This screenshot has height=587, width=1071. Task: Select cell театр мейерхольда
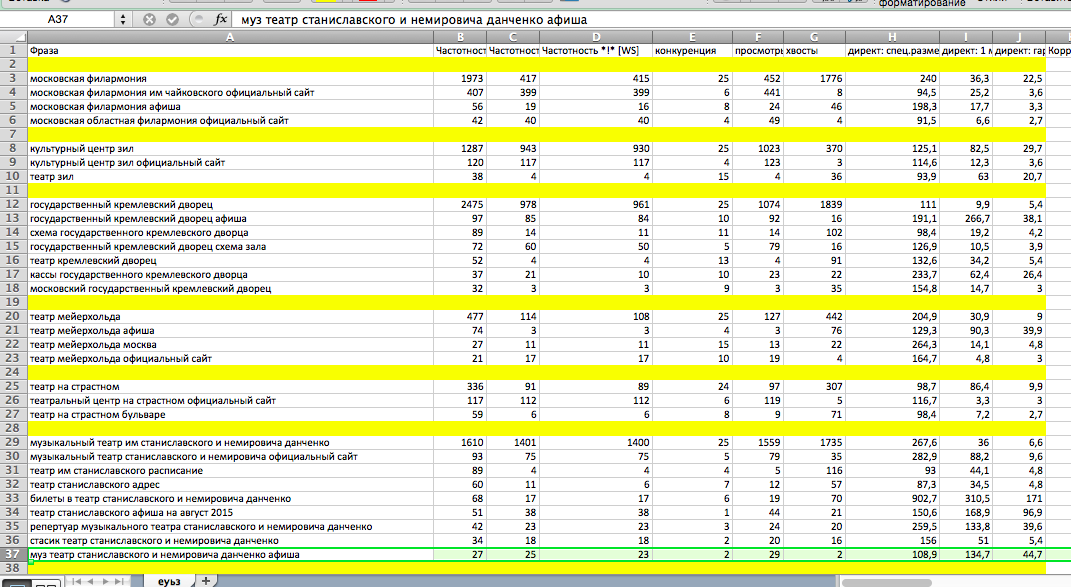click(230, 316)
